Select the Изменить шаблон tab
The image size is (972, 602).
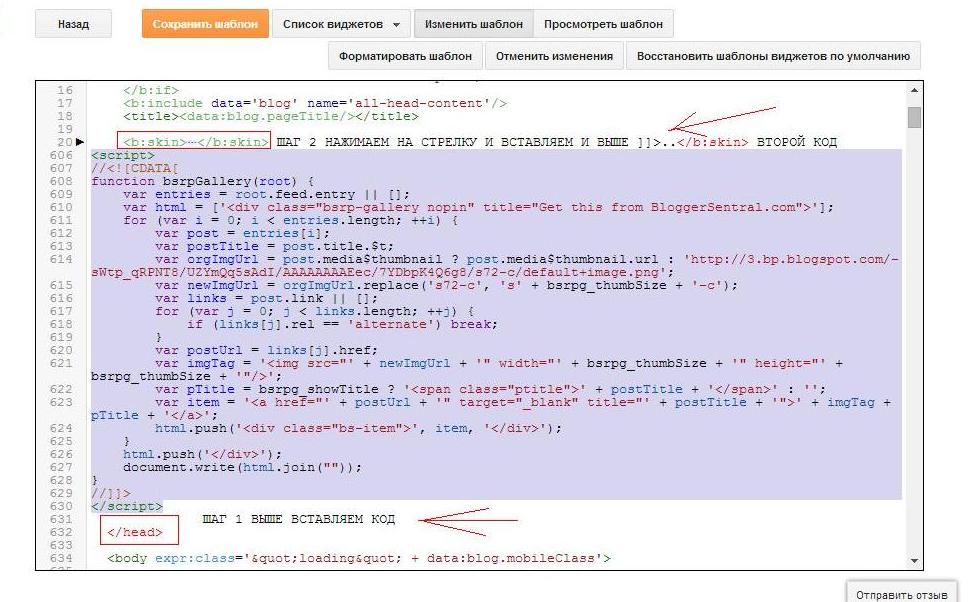pos(474,24)
